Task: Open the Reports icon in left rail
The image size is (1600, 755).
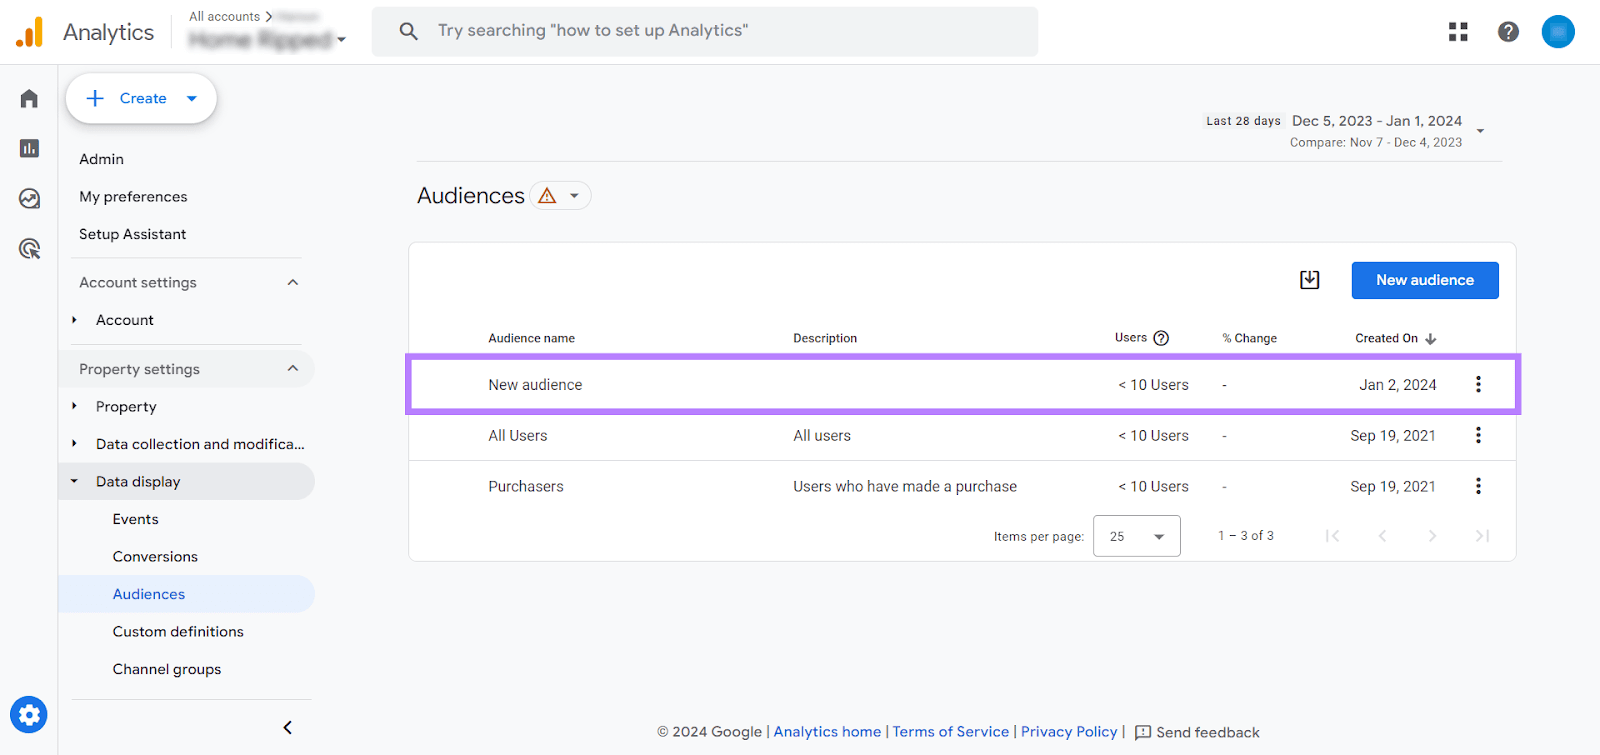Action: click(29, 148)
